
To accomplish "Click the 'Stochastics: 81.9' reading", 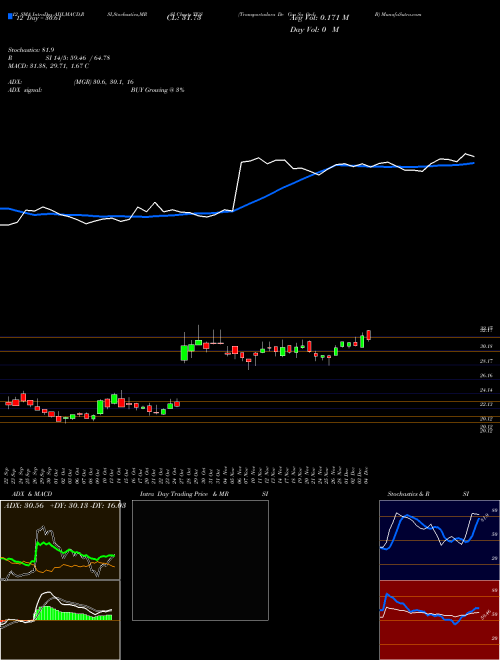I will click(31, 50).
